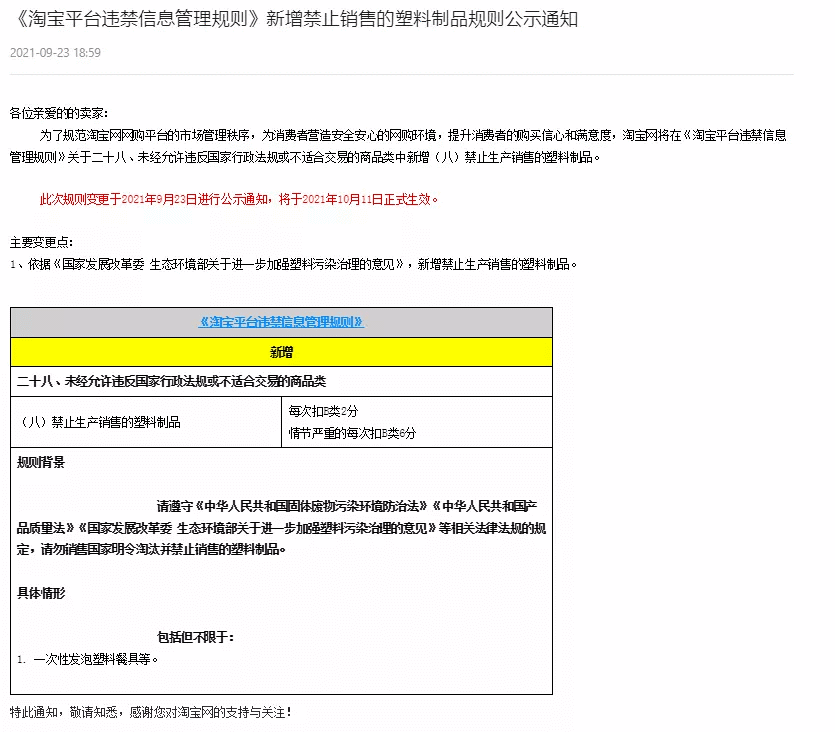This screenshot has height=732, width=835.
Task: Click the greeting 各位亲爱的卖家
Action: point(59,113)
